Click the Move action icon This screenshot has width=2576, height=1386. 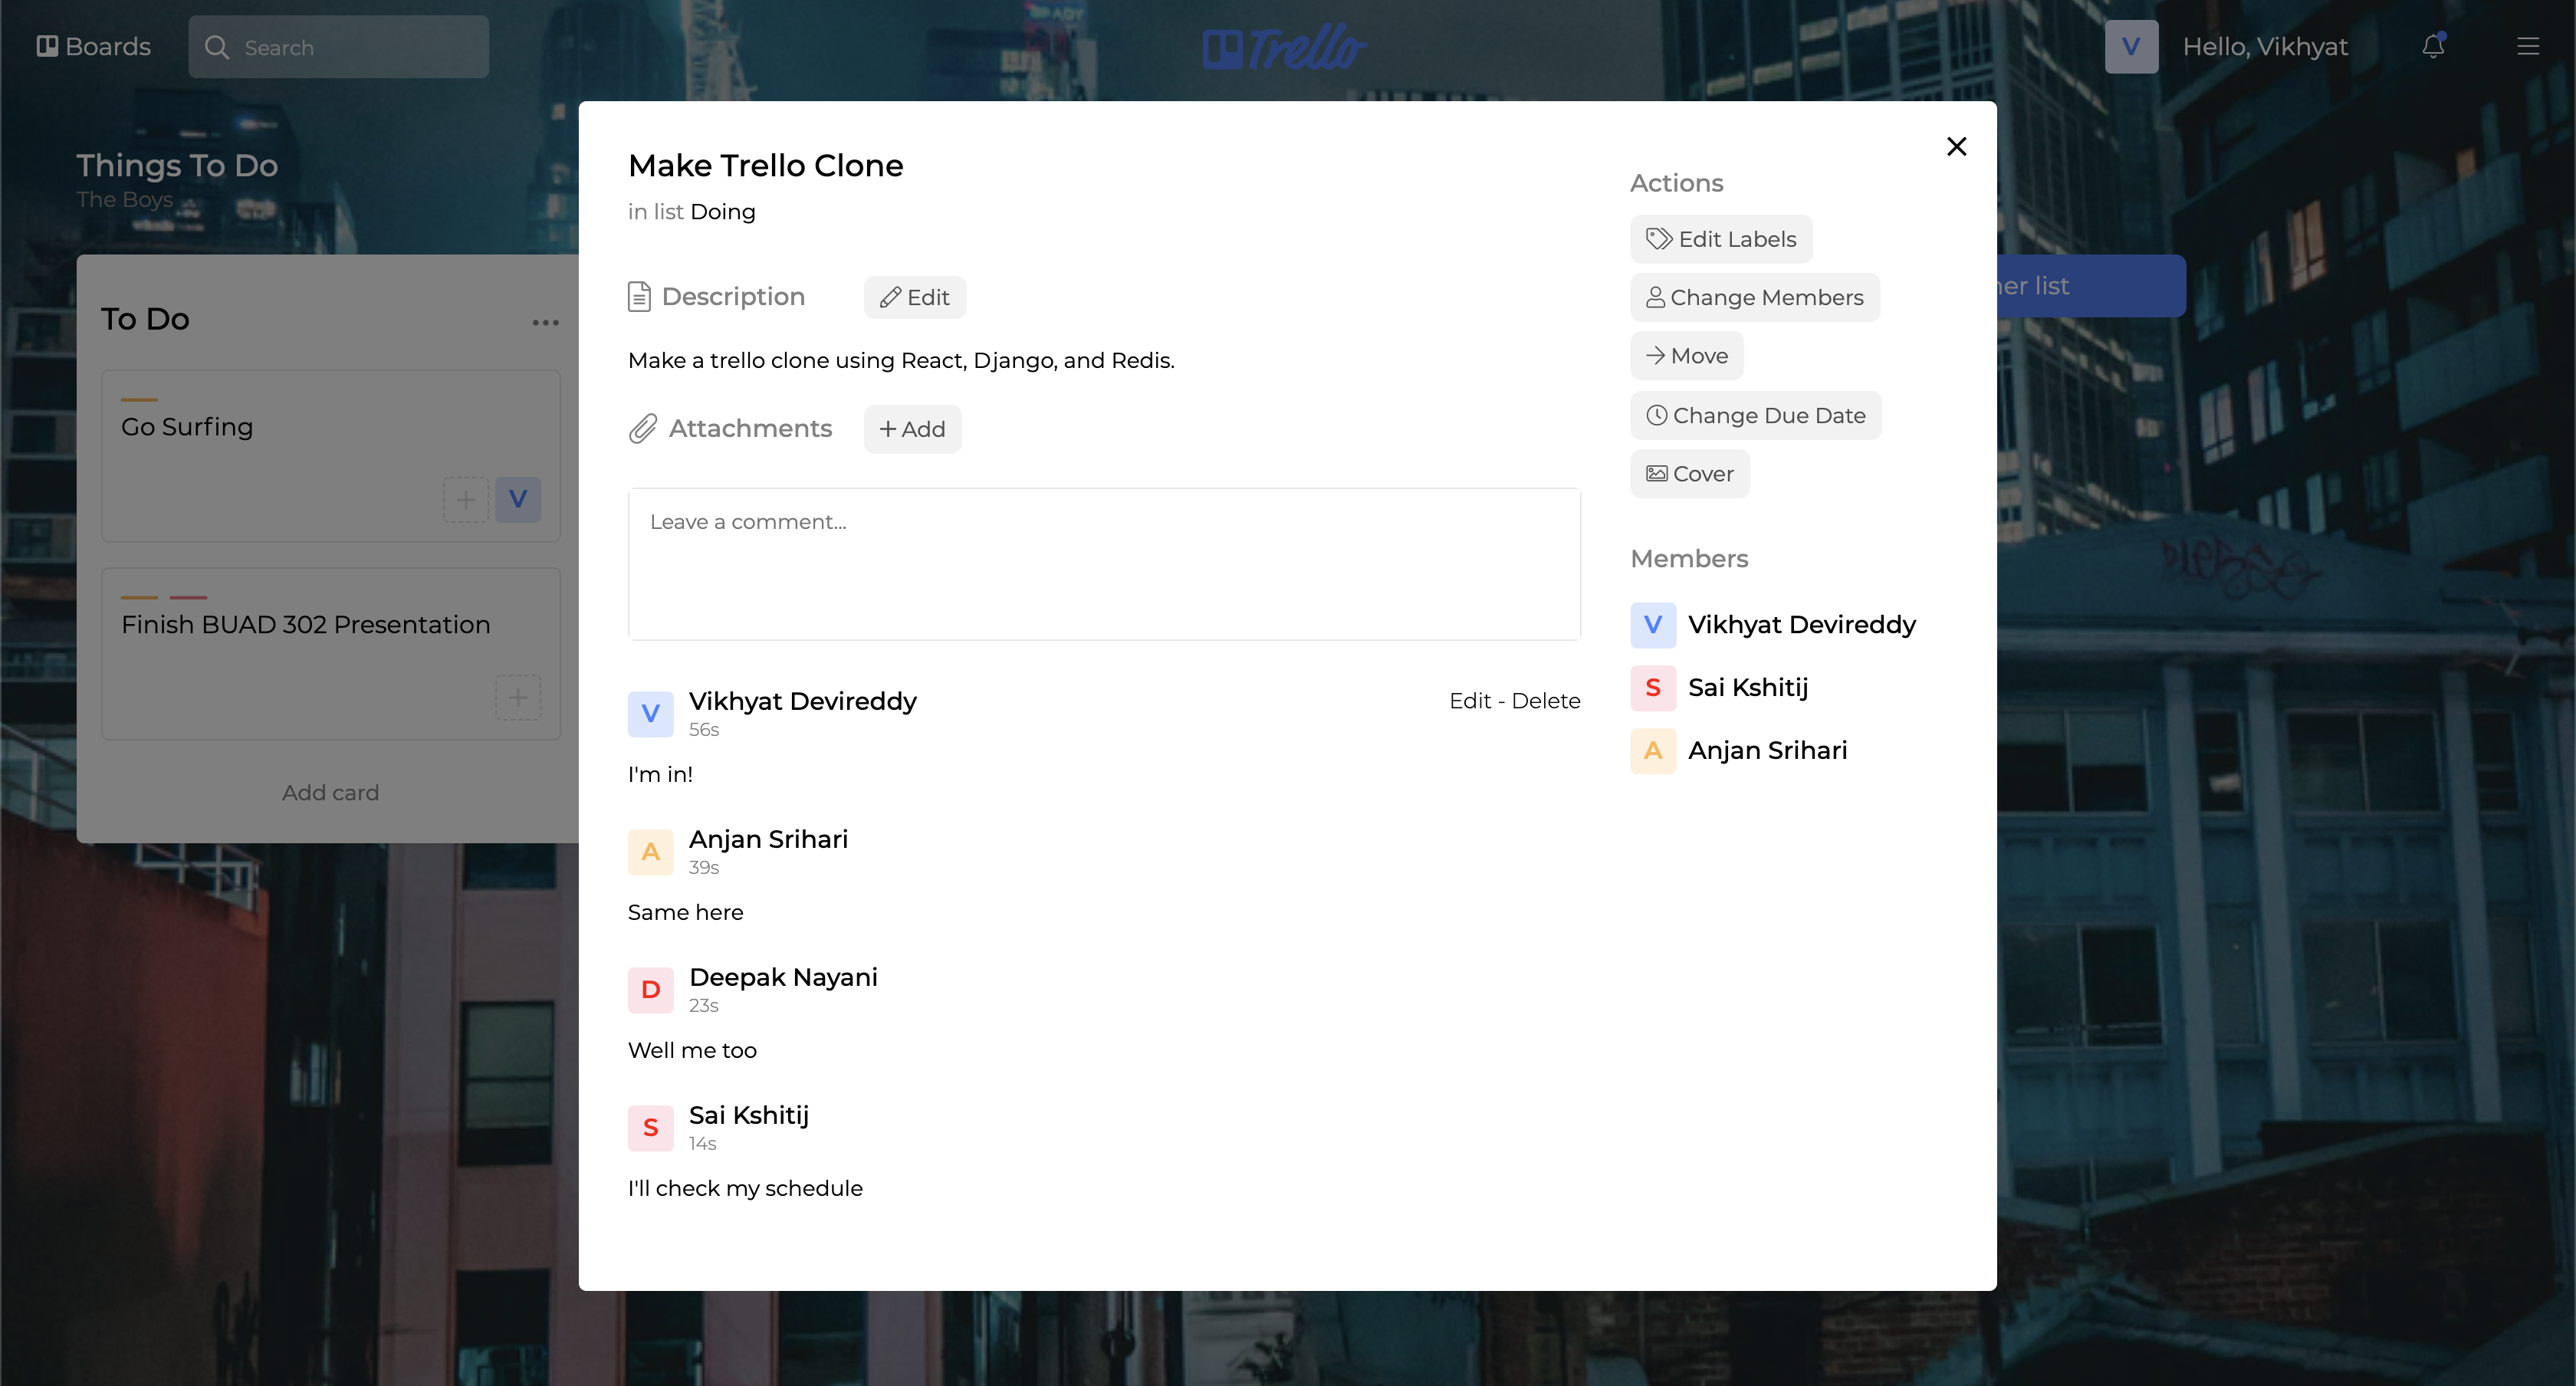click(x=1656, y=355)
